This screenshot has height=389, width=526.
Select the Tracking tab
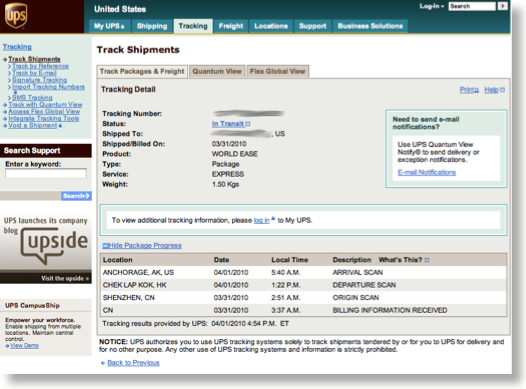pos(193,26)
